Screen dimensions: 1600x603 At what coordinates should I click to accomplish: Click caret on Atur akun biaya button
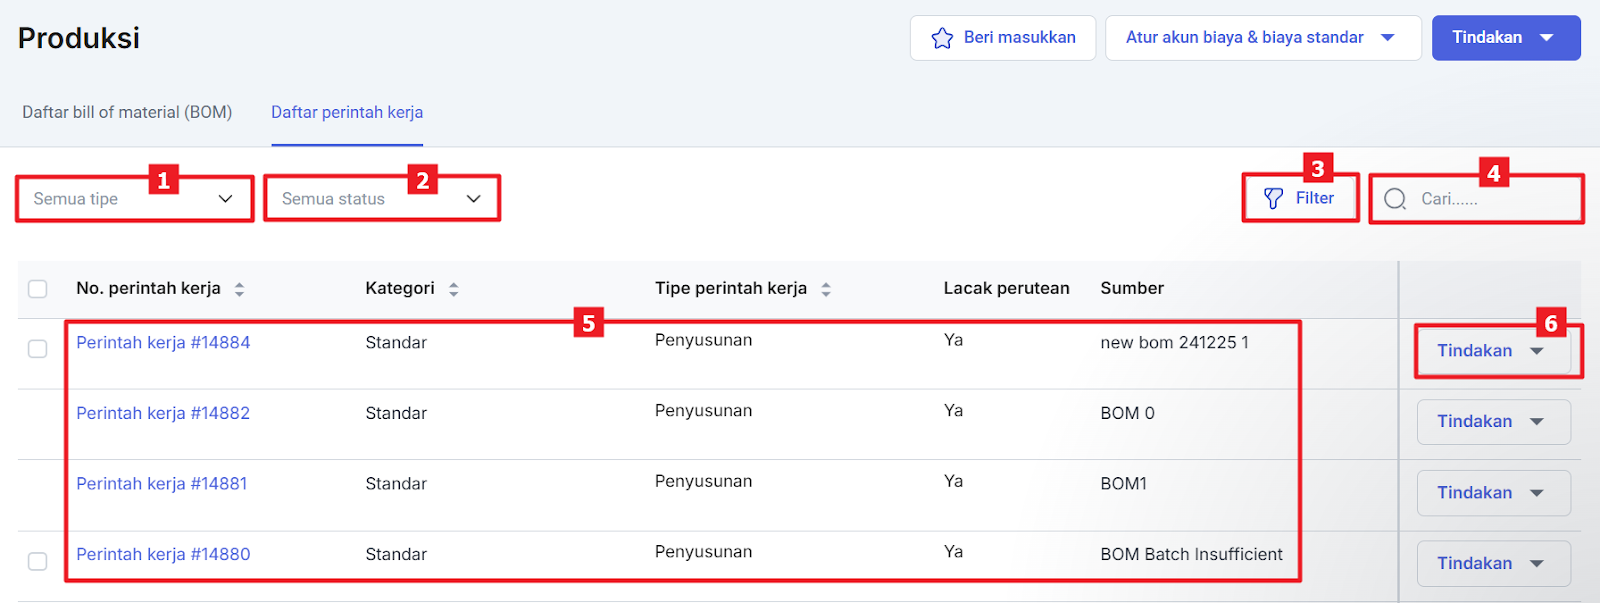(1387, 38)
